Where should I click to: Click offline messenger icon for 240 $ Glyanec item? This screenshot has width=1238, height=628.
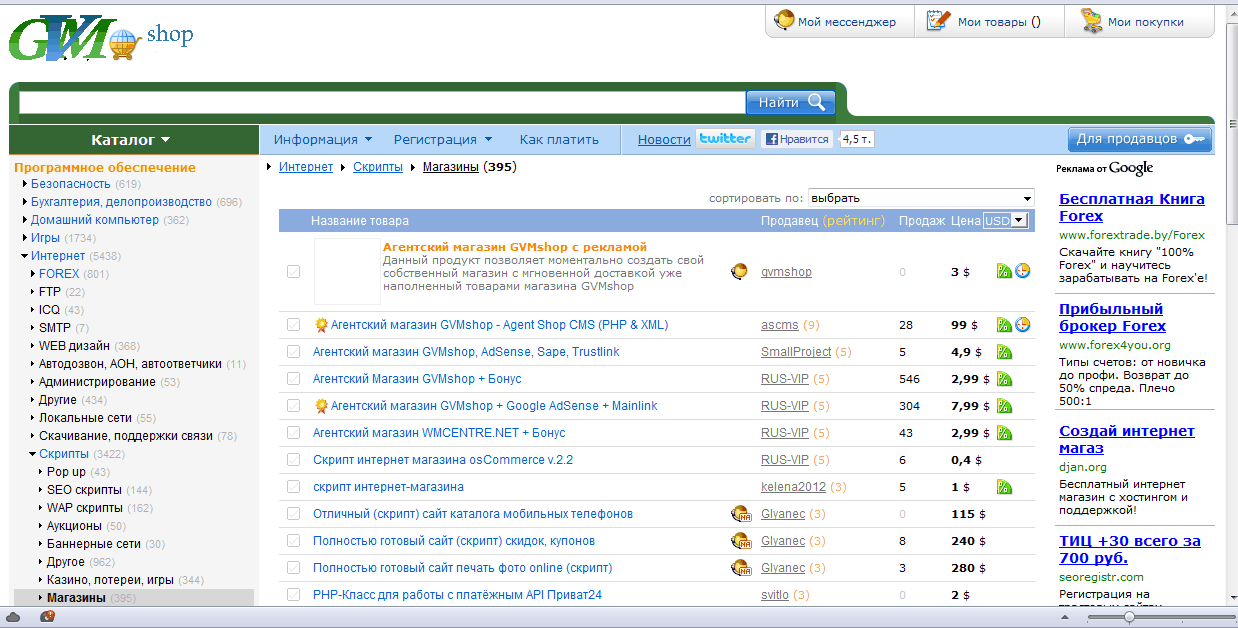(x=741, y=541)
